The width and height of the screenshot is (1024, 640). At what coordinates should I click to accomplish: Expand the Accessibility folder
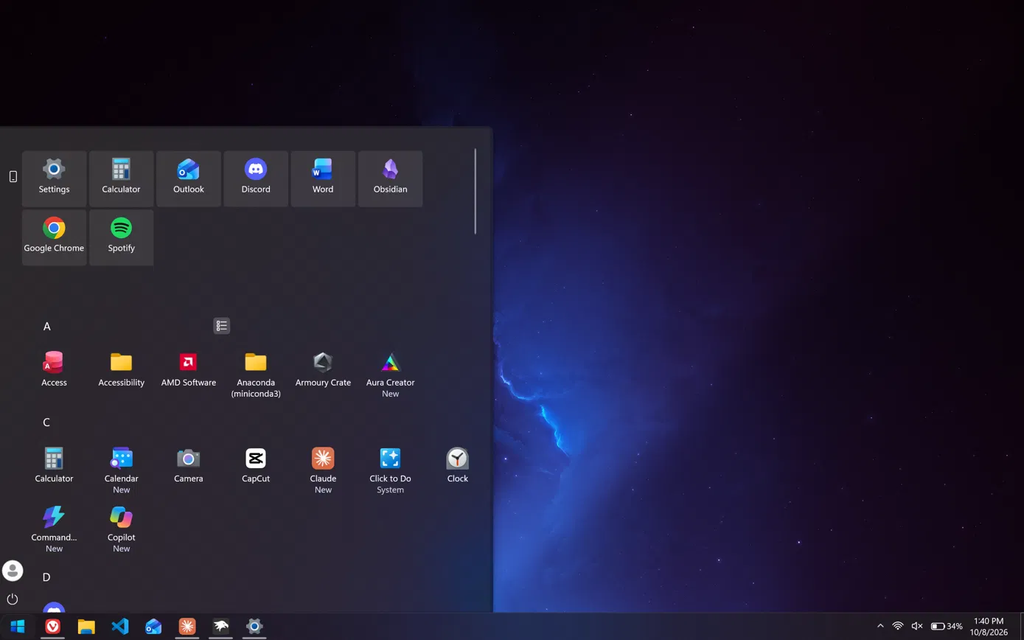click(121, 370)
